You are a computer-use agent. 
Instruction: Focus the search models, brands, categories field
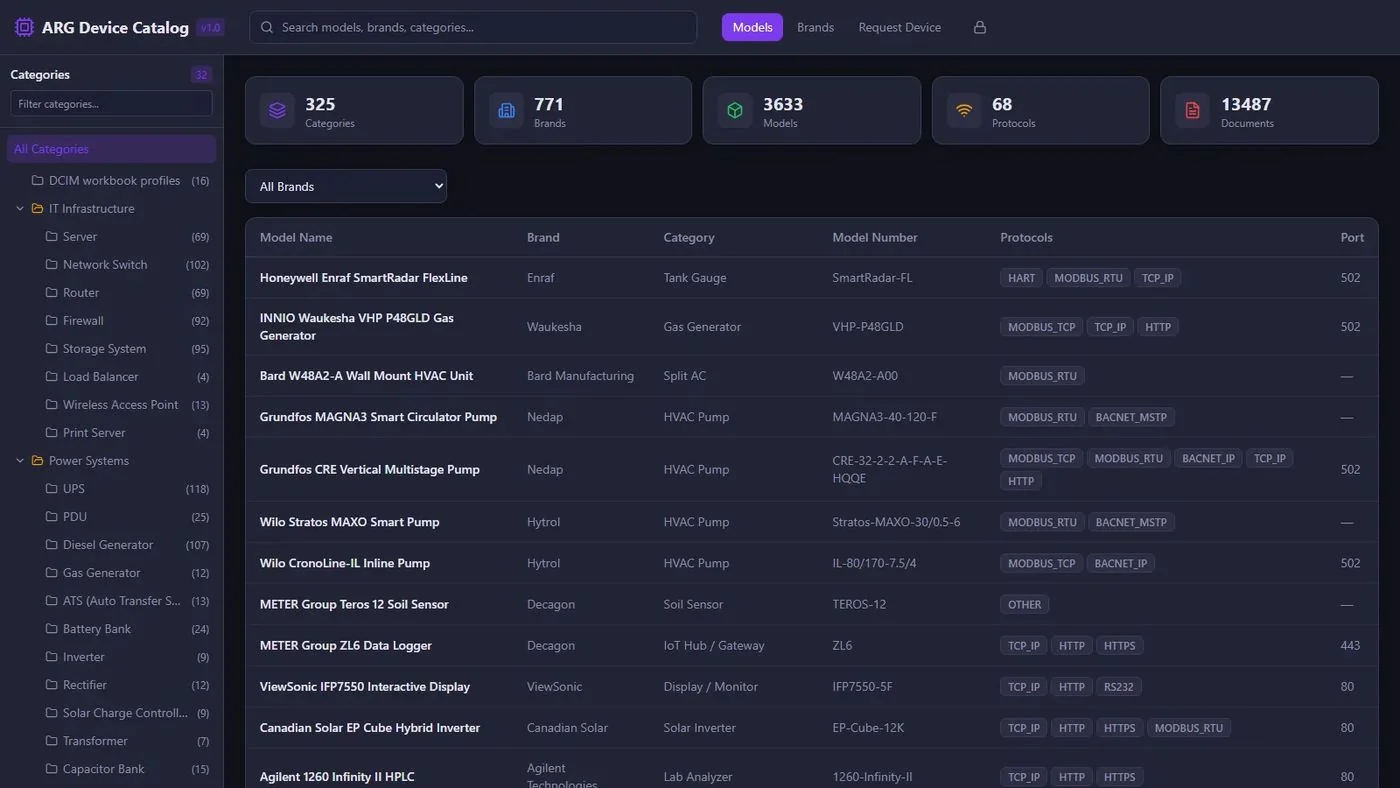[x=473, y=27]
